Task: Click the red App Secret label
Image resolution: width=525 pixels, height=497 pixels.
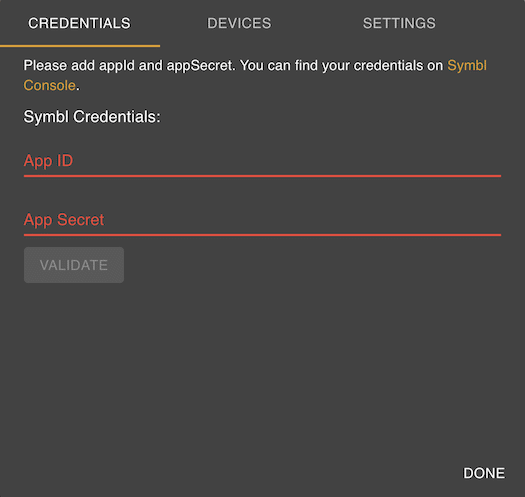Action: [x=64, y=220]
